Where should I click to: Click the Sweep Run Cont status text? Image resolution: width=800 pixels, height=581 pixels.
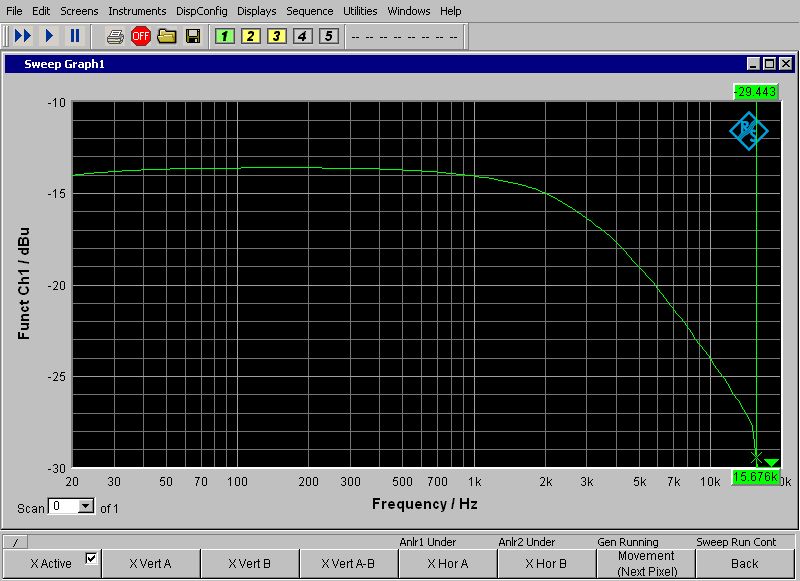[x=736, y=542]
